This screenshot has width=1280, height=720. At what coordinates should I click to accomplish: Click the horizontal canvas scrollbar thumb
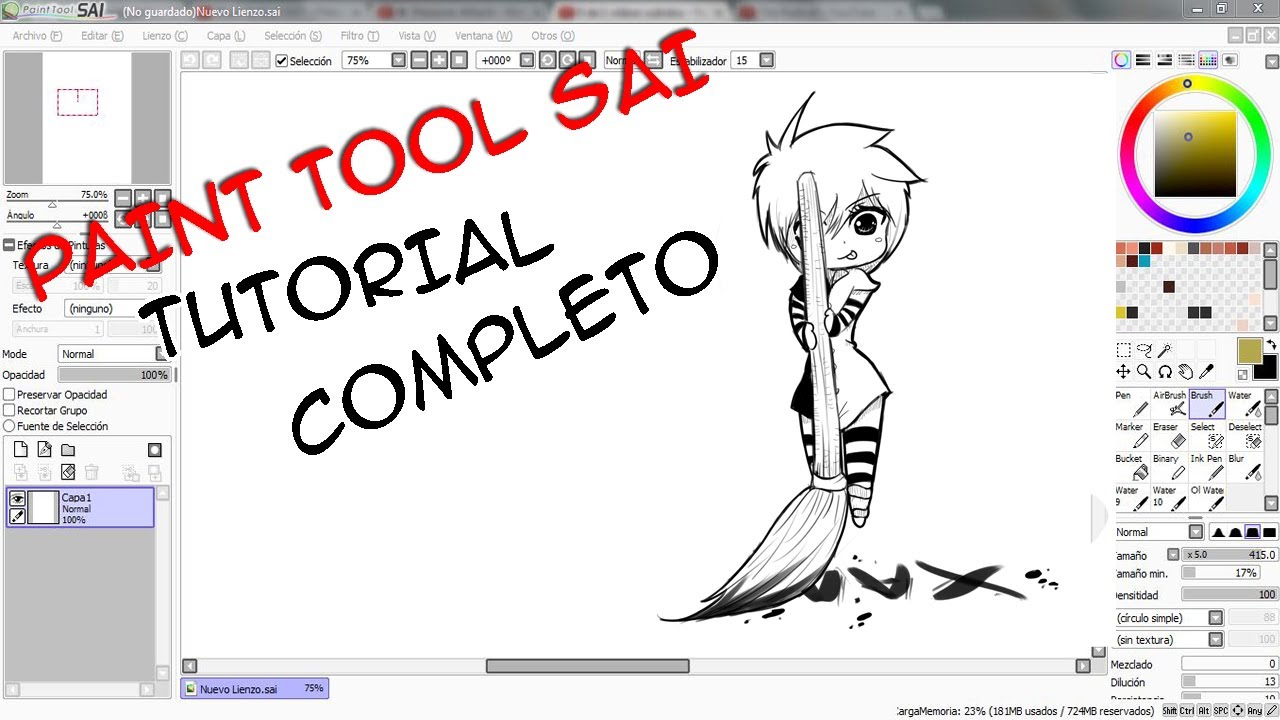[x=588, y=666]
